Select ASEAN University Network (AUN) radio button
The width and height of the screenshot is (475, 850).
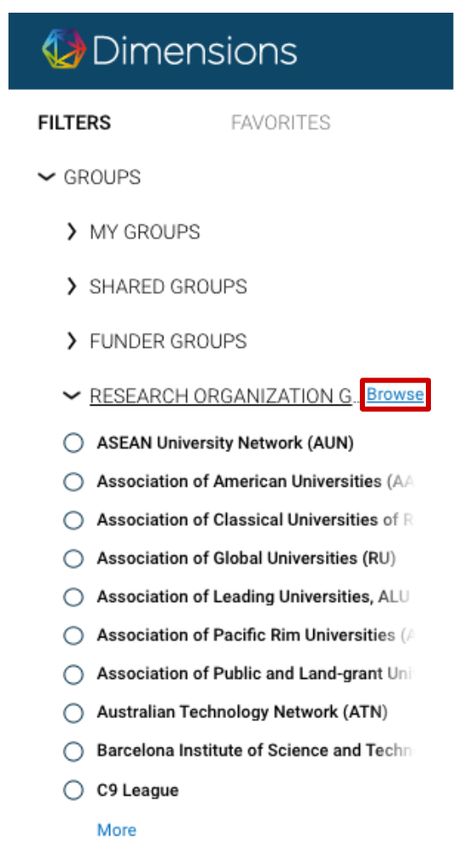click(x=73, y=443)
